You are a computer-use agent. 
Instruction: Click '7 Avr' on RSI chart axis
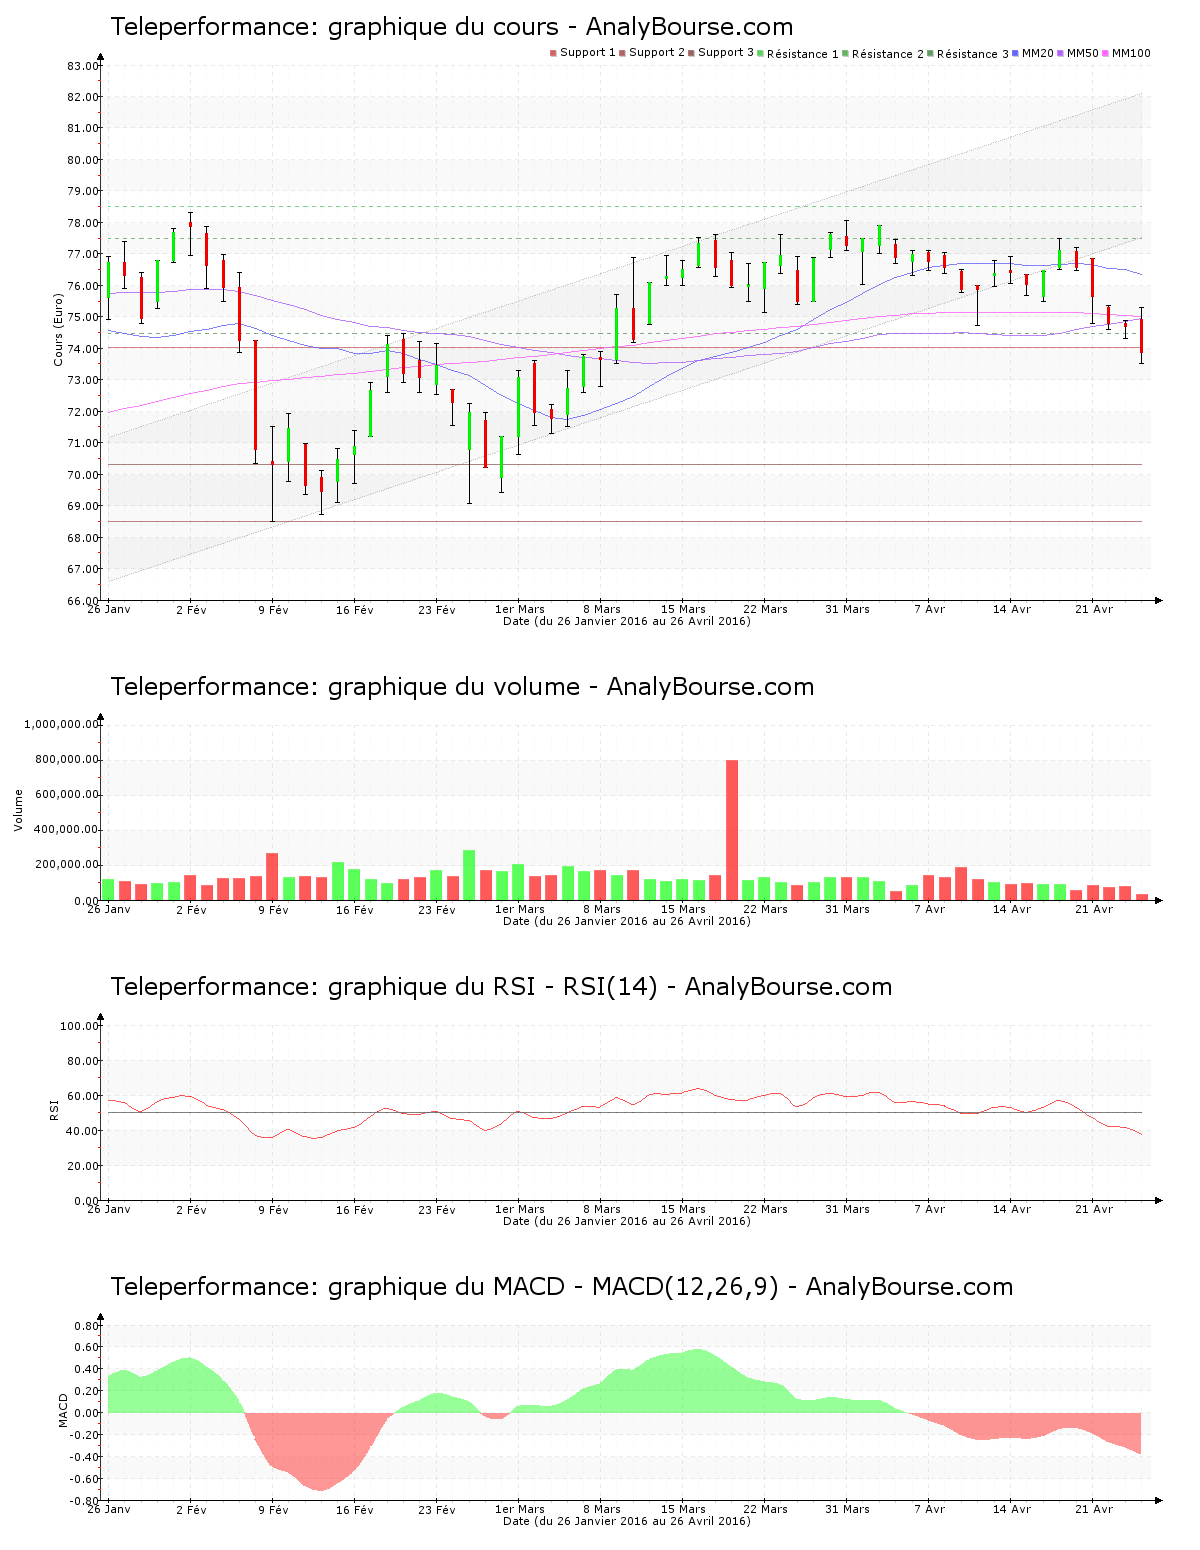point(929,1209)
